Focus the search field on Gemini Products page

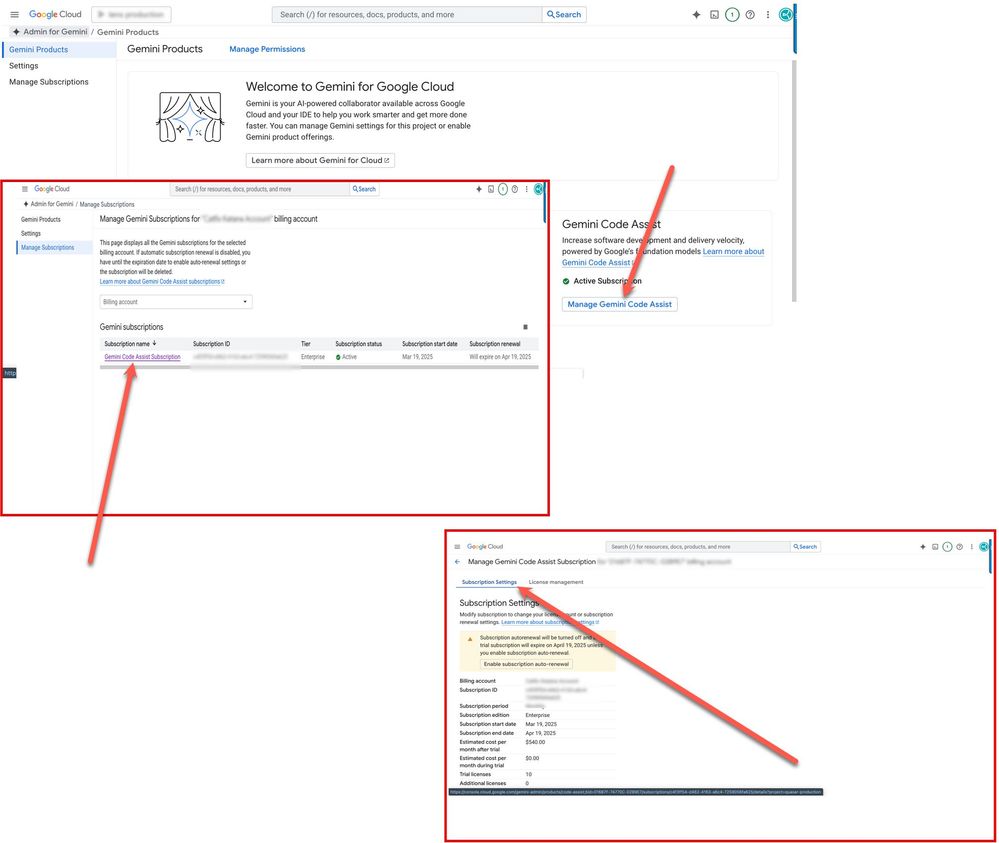407,15
